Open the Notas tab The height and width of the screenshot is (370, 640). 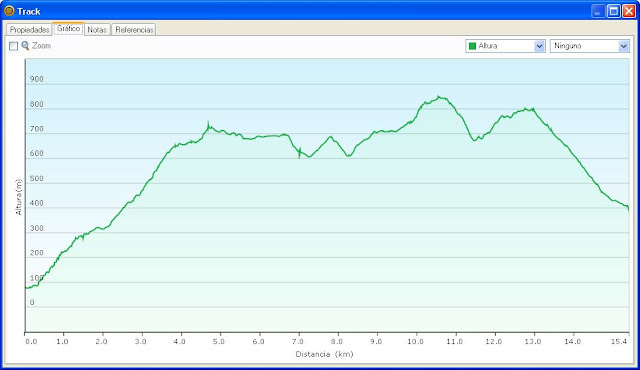[97, 30]
